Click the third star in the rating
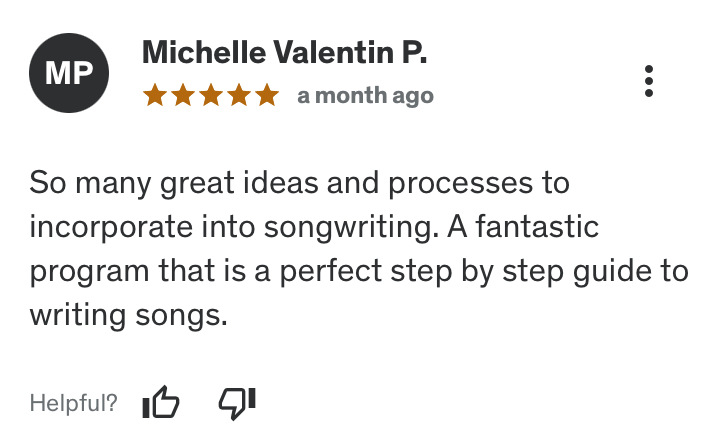 (211, 96)
